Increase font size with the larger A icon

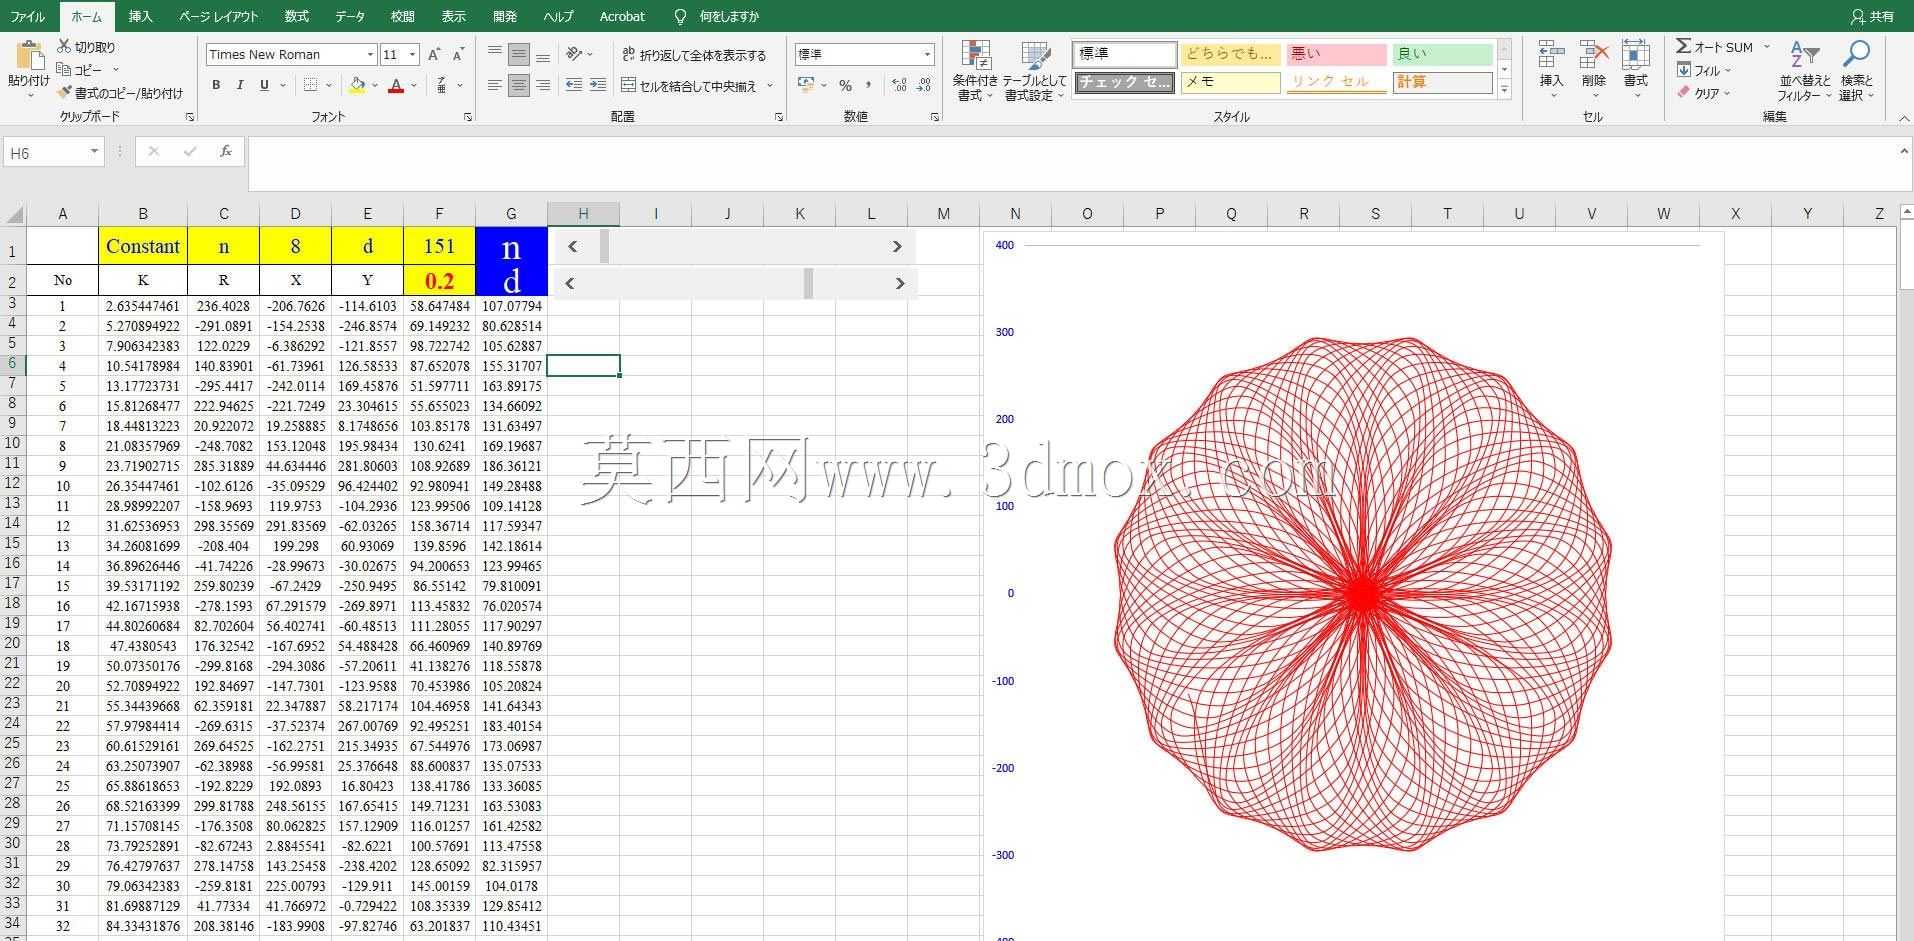pos(434,55)
